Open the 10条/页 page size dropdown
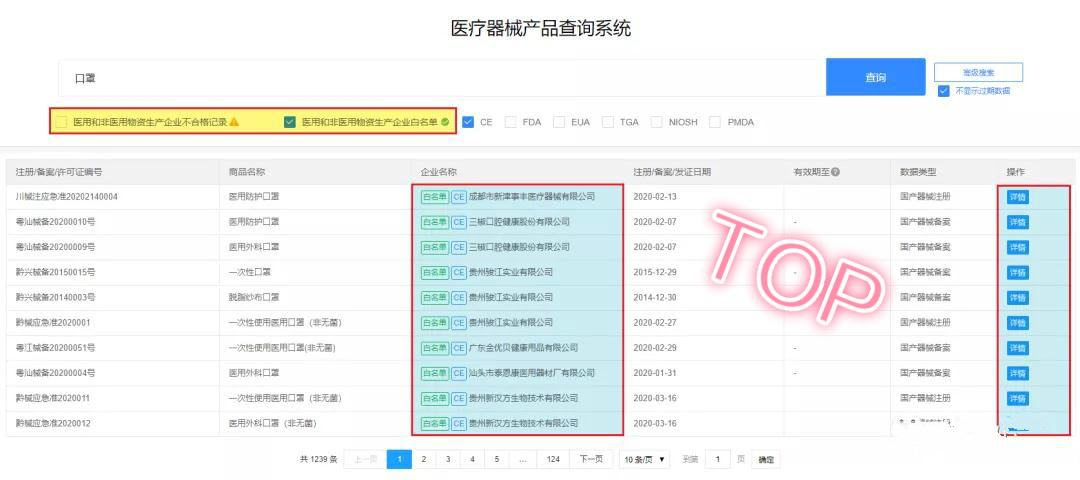1080x480 pixels. click(x=644, y=459)
